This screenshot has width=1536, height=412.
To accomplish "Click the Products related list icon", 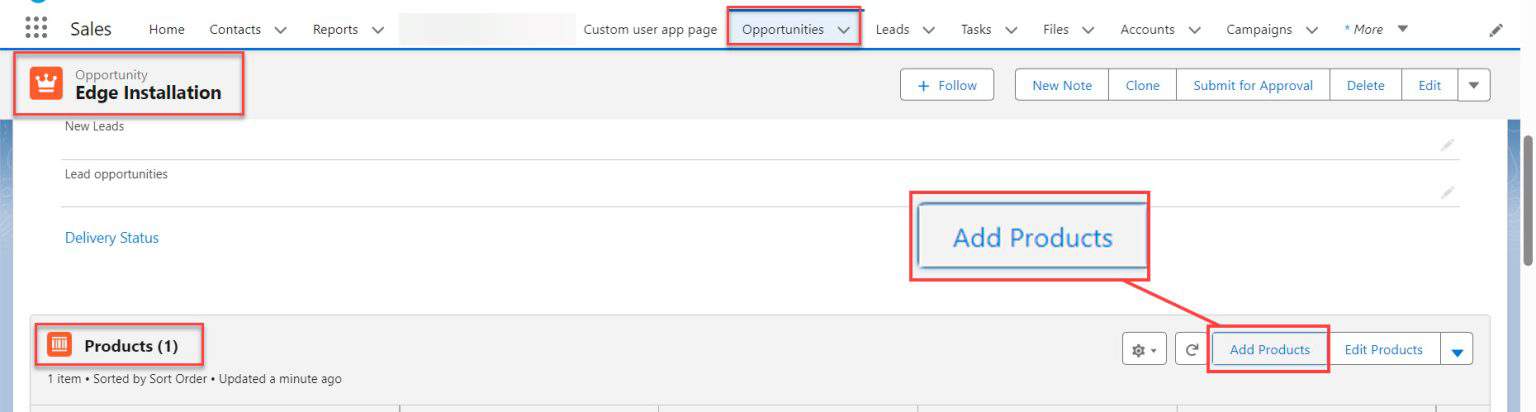I will pos(60,345).
